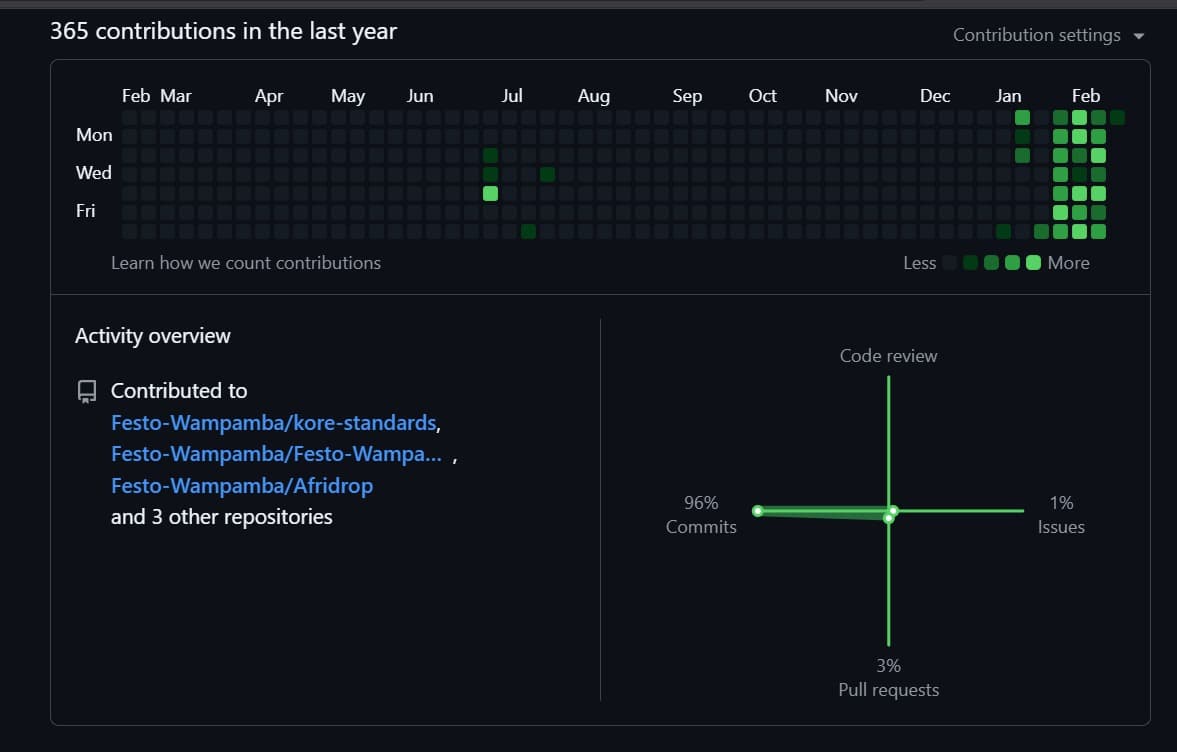Click the Mon weekday row label

[94, 134]
